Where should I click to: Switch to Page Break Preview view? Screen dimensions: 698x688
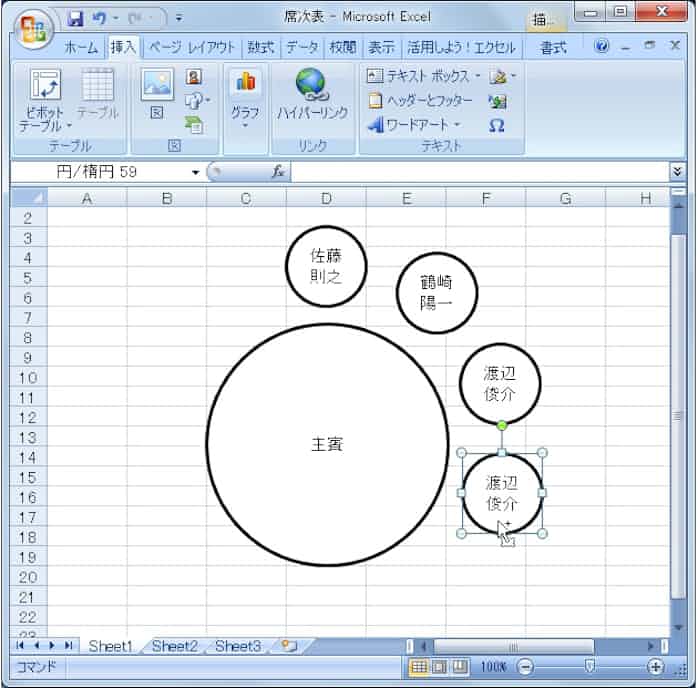[x=460, y=667]
